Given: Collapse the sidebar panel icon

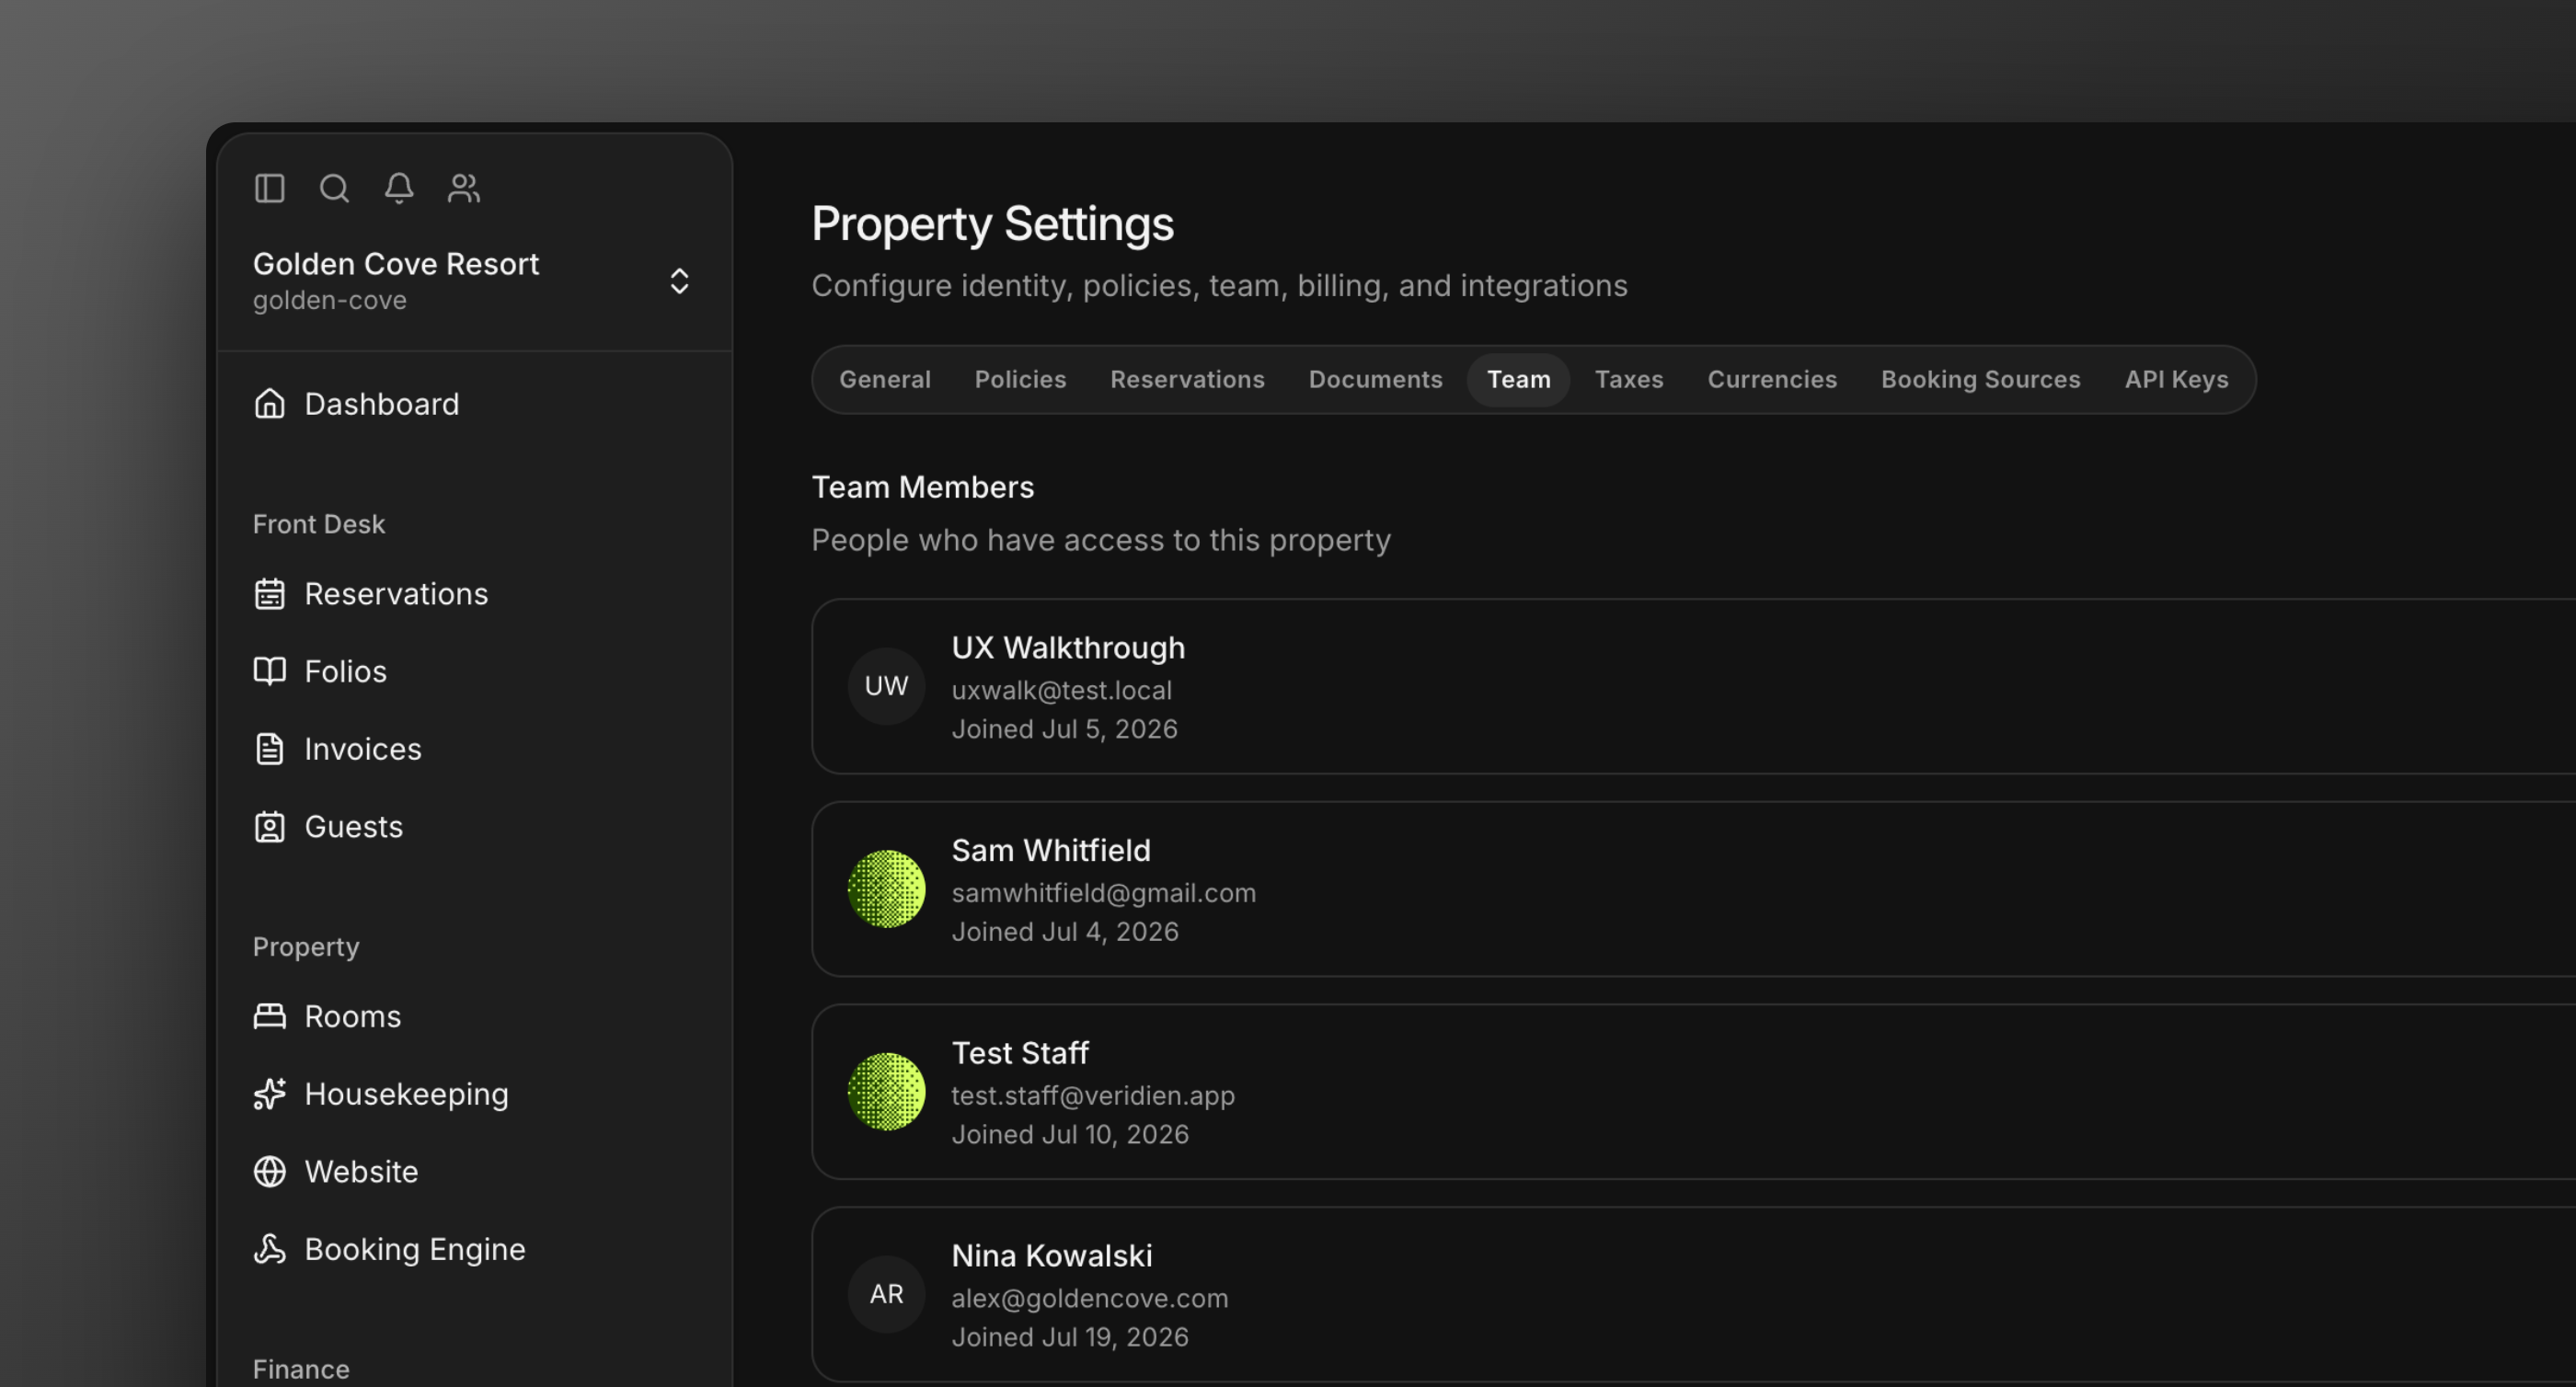Looking at the screenshot, I should (270, 188).
